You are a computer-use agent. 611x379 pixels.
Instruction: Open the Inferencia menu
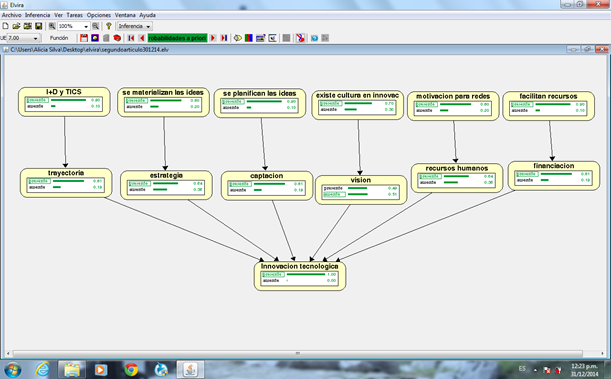37,15
